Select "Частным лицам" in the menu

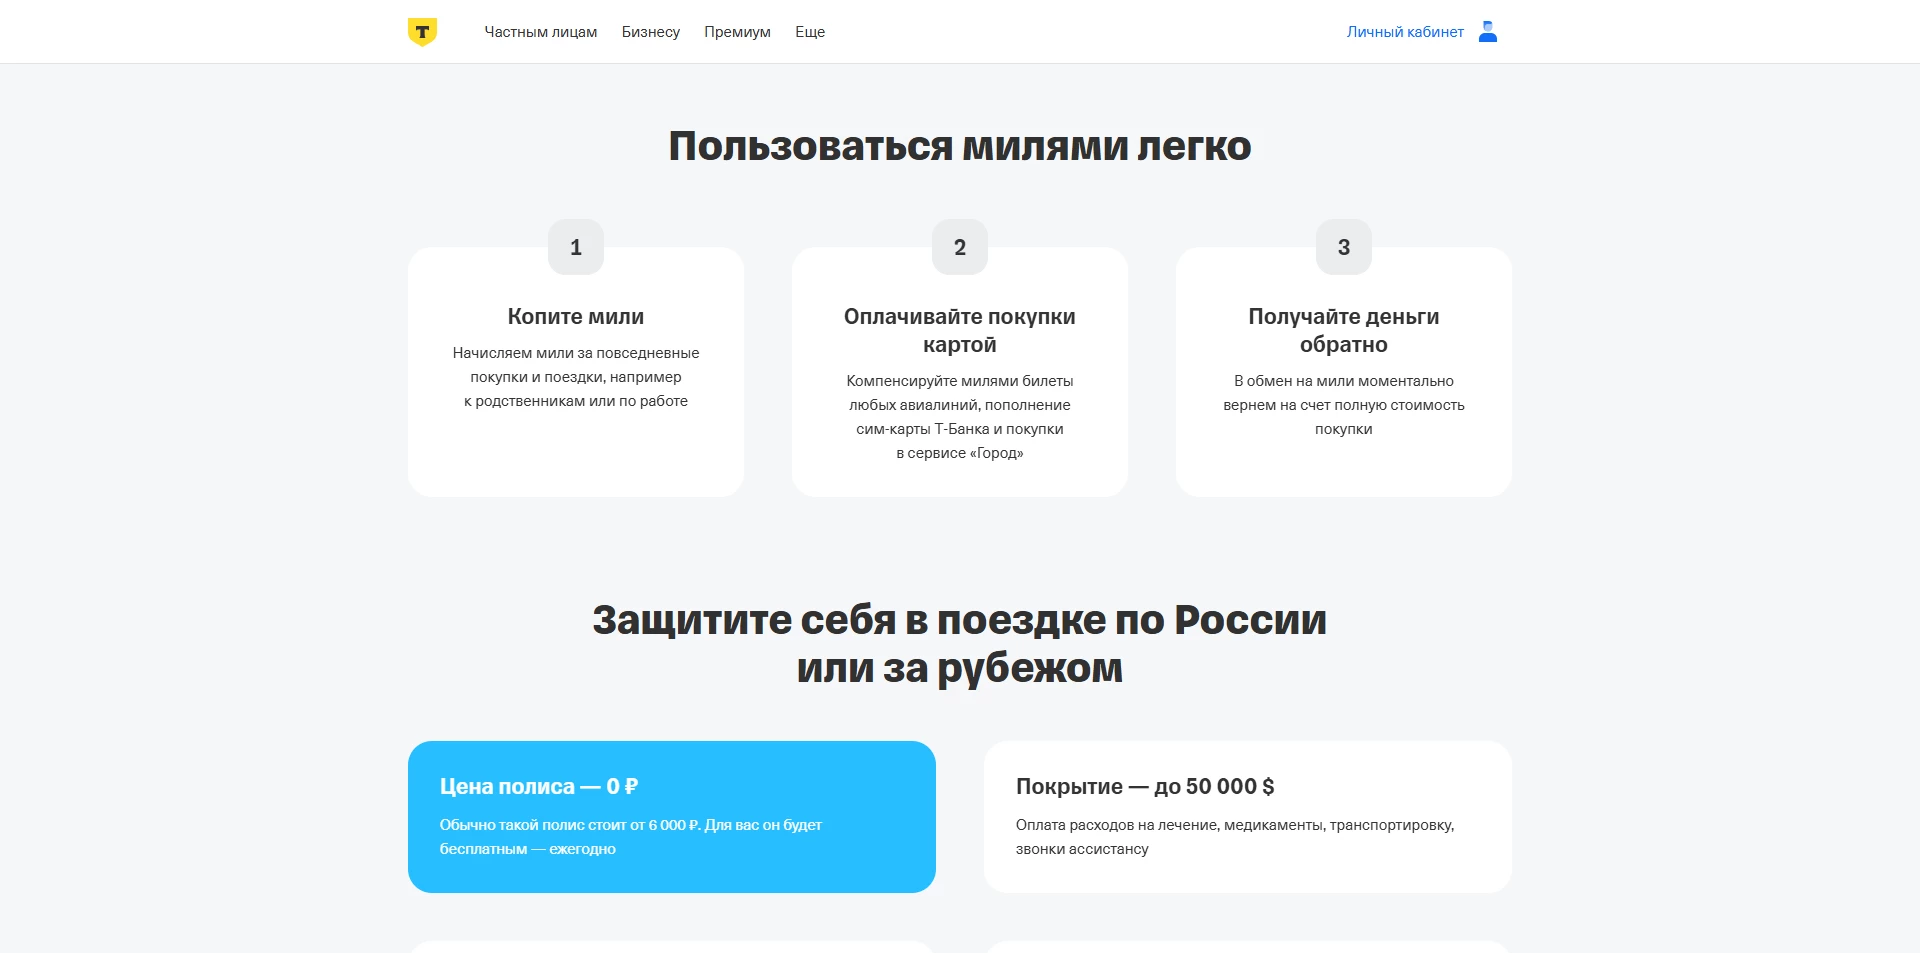541,32
